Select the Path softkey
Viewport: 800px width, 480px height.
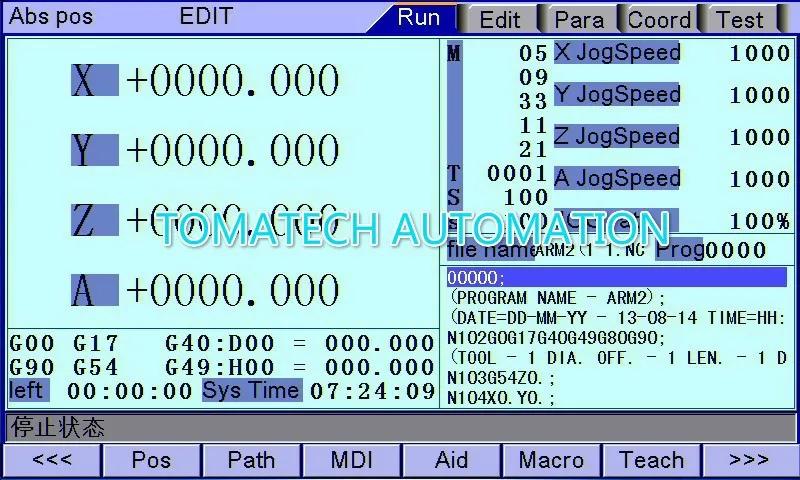(252, 460)
